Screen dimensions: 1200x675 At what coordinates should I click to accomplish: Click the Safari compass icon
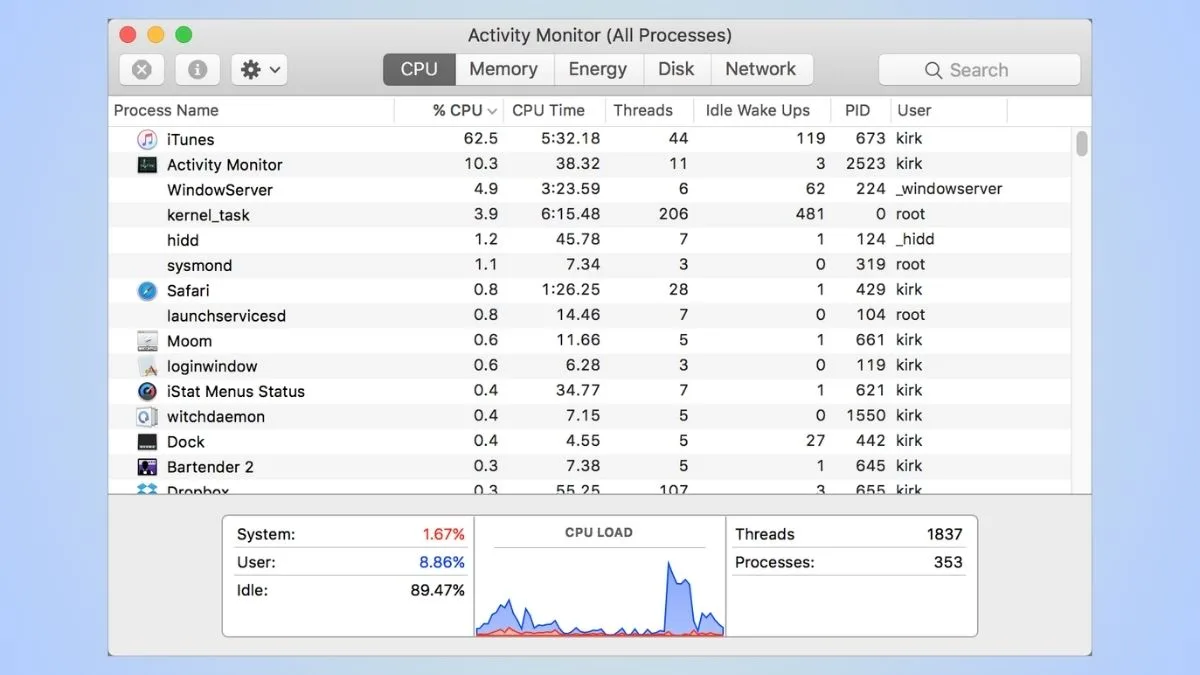tap(147, 290)
